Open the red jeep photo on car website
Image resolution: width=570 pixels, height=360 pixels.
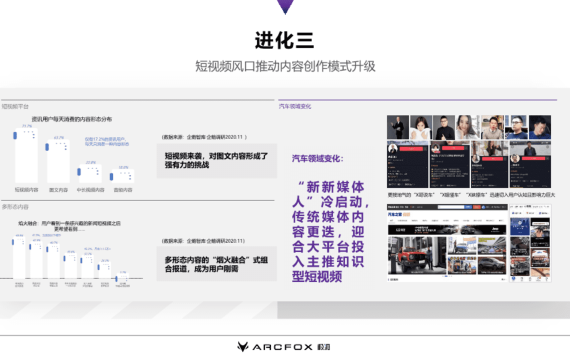click(x=417, y=255)
